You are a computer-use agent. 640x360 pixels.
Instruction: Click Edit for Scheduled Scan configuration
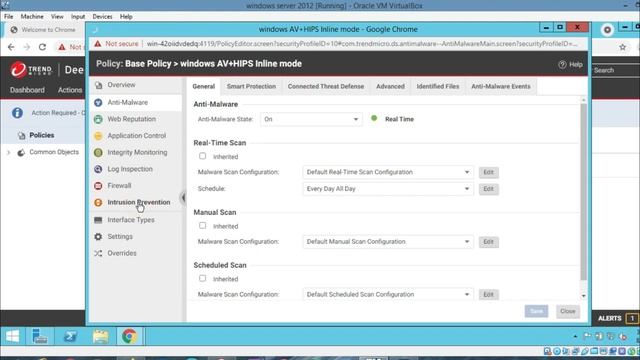click(x=489, y=294)
